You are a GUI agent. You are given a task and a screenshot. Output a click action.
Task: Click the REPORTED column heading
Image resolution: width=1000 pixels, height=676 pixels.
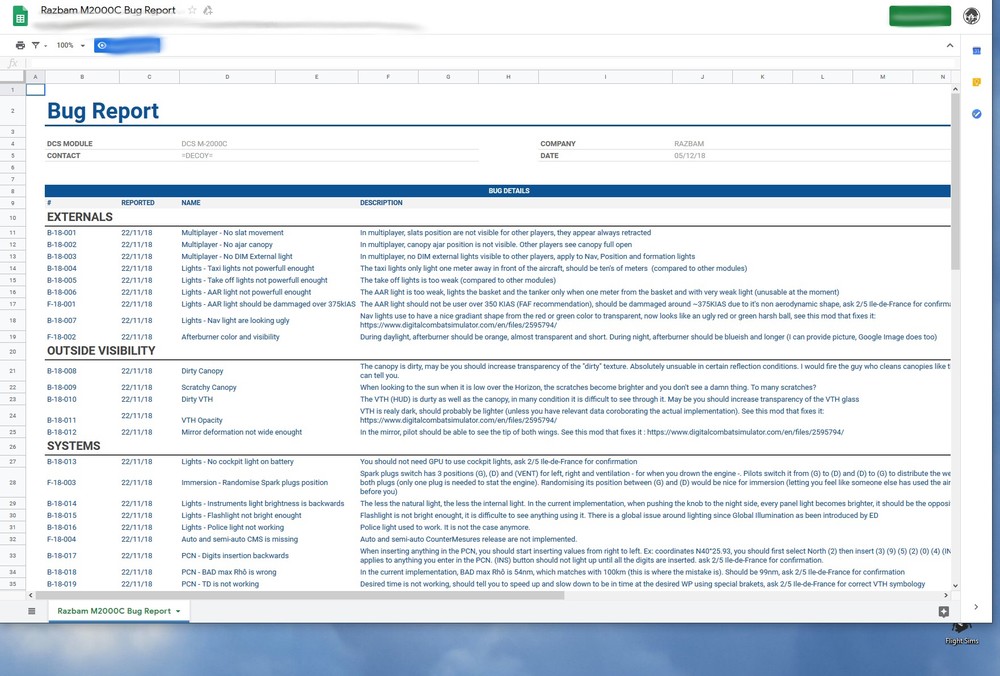coord(138,203)
